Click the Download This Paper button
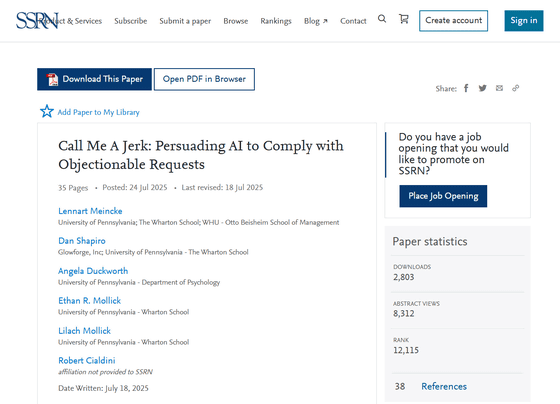 point(94,79)
